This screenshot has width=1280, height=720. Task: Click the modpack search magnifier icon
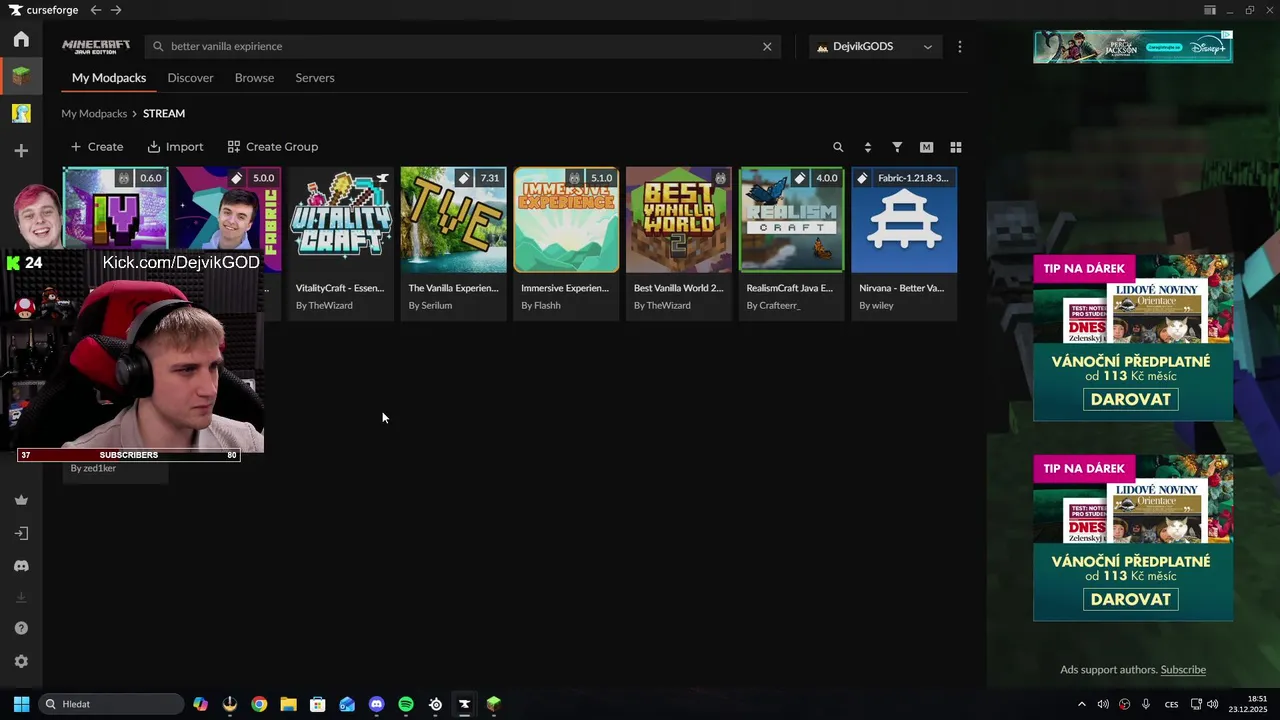click(838, 147)
